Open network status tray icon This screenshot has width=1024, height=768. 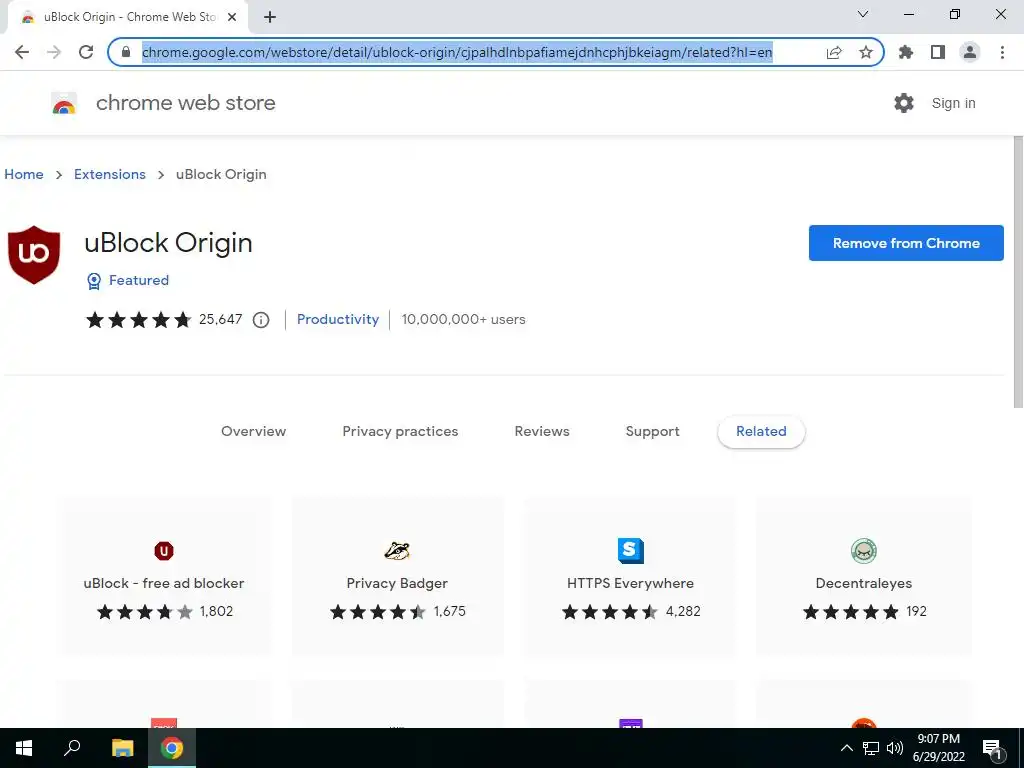pos(871,748)
